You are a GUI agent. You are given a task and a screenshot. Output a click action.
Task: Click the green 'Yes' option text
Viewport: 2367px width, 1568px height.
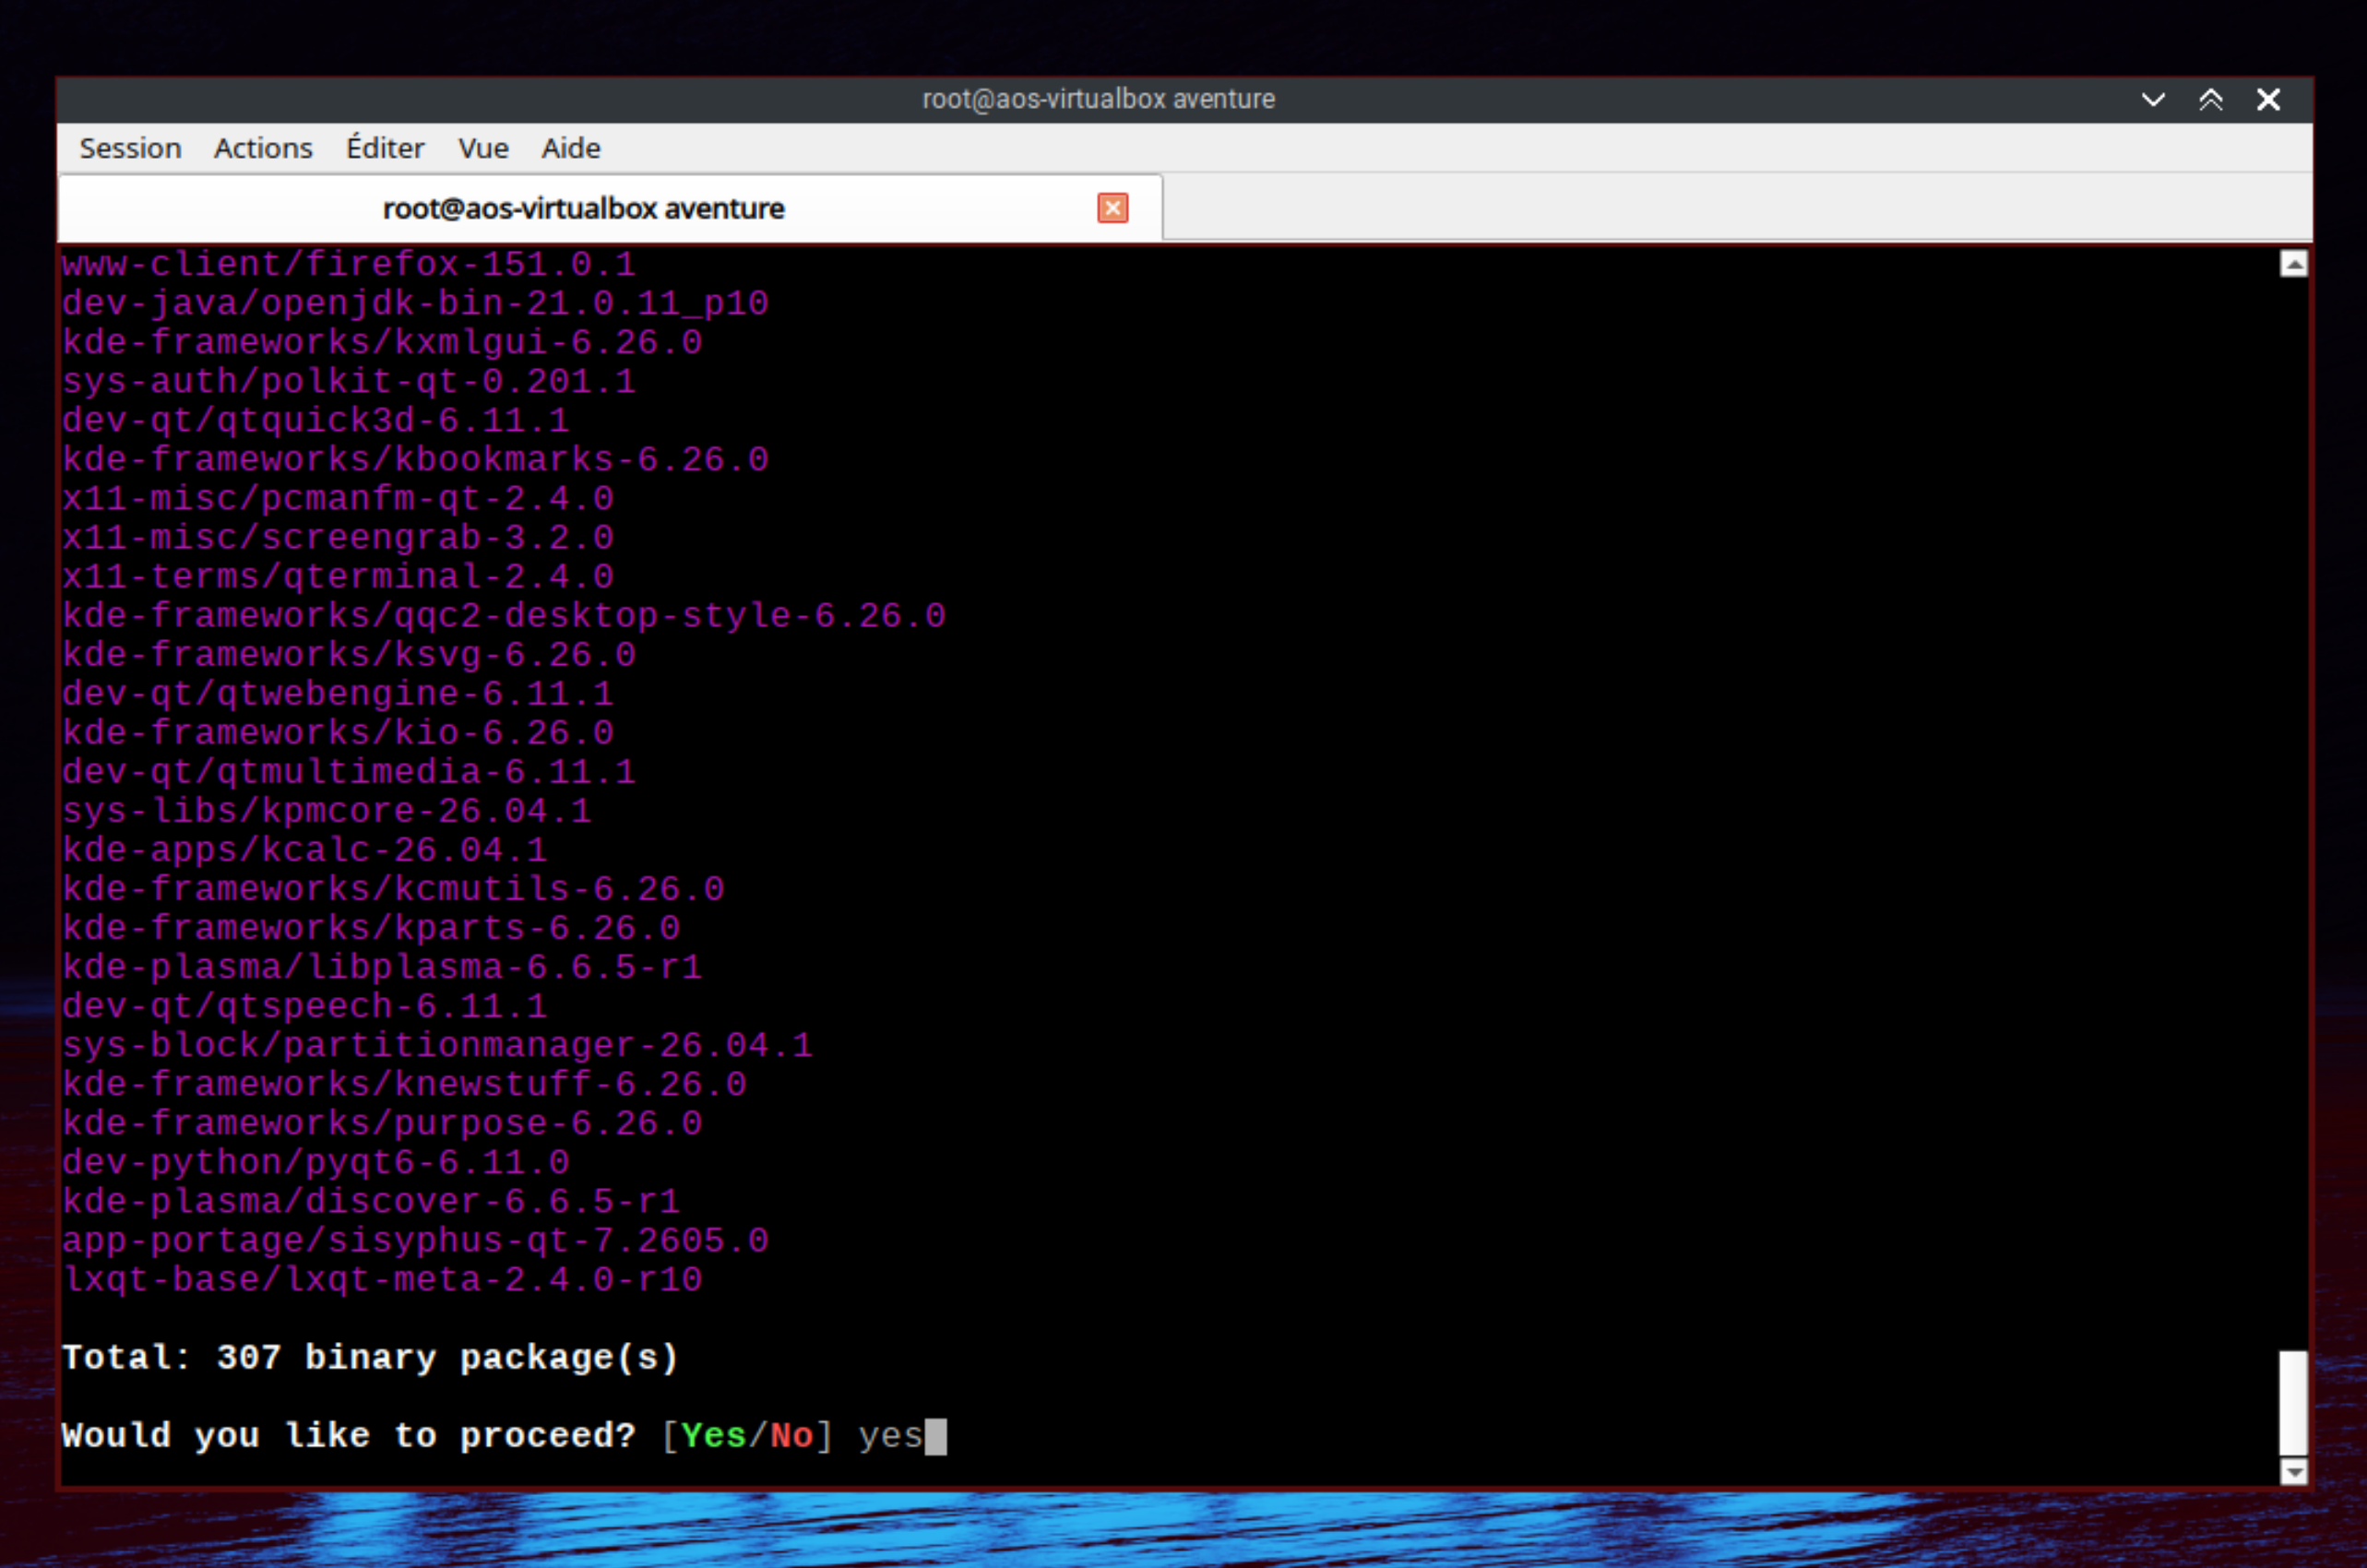pyautogui.click(x=713, y=1436)
